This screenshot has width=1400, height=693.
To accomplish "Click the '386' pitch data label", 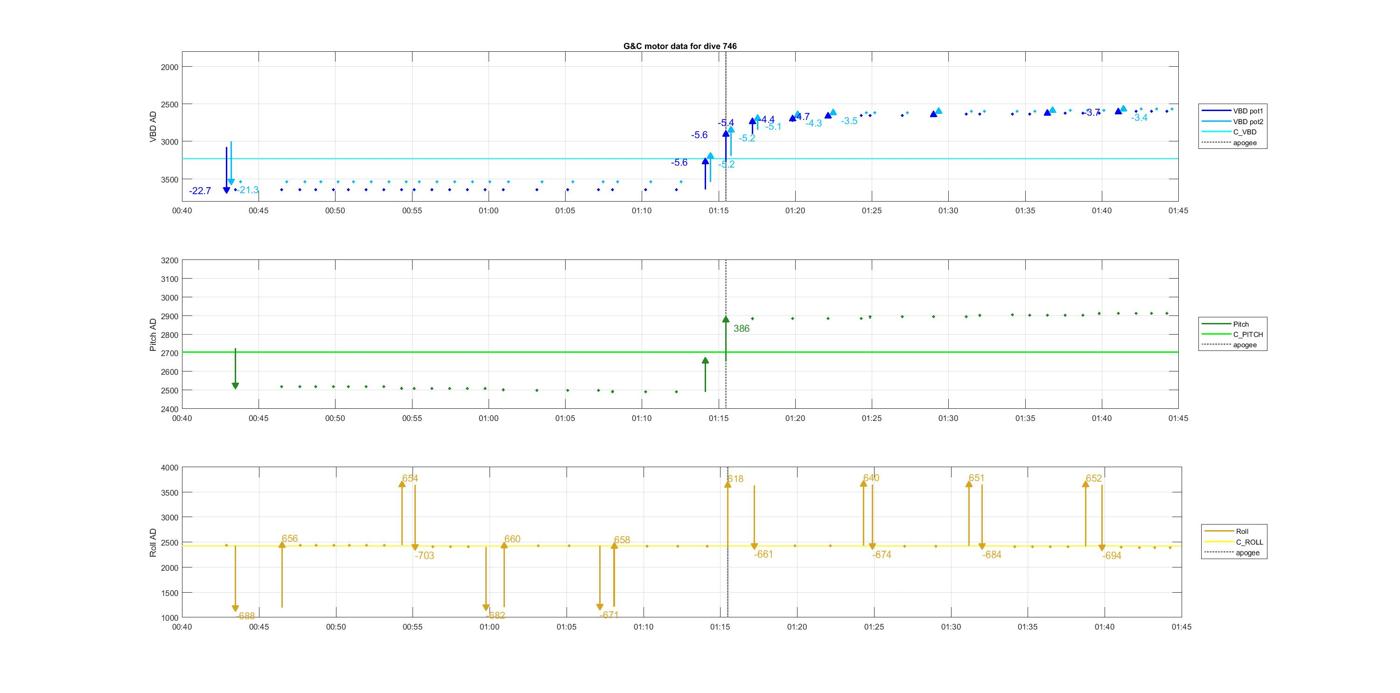I will coord(741,329).
